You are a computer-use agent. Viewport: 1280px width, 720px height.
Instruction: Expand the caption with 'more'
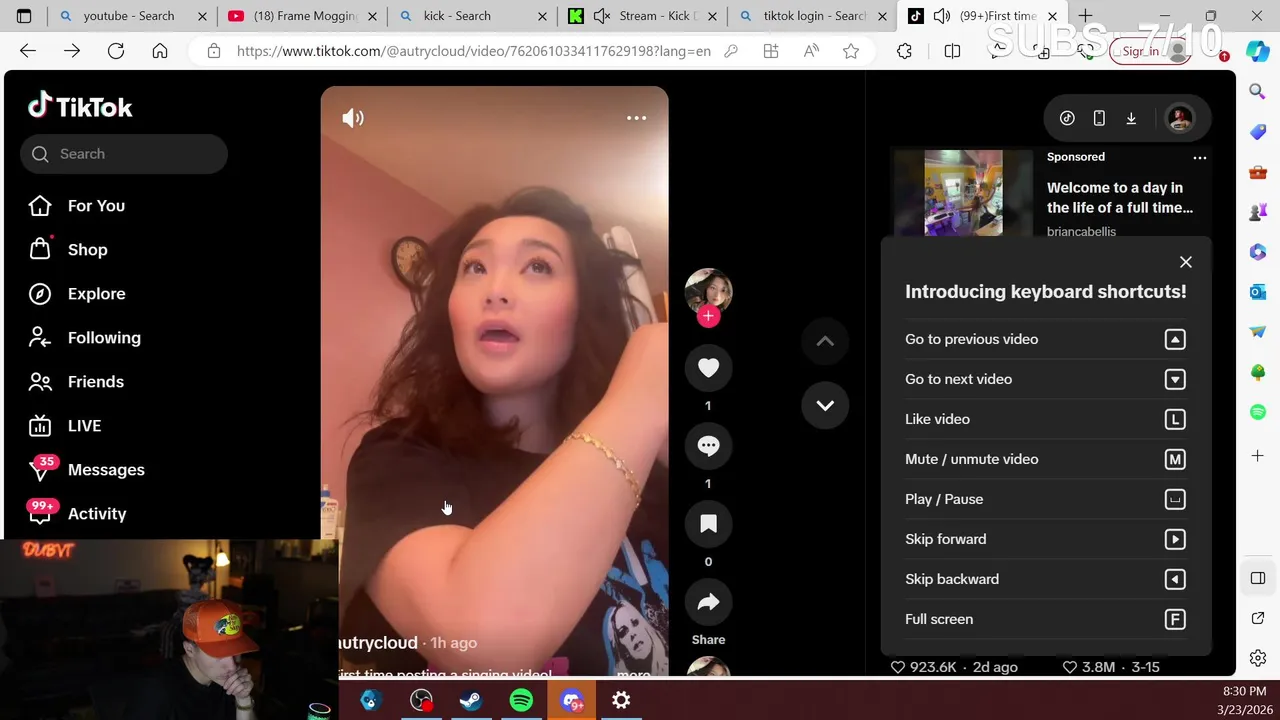pyautogui.click(x=634, y=674)
